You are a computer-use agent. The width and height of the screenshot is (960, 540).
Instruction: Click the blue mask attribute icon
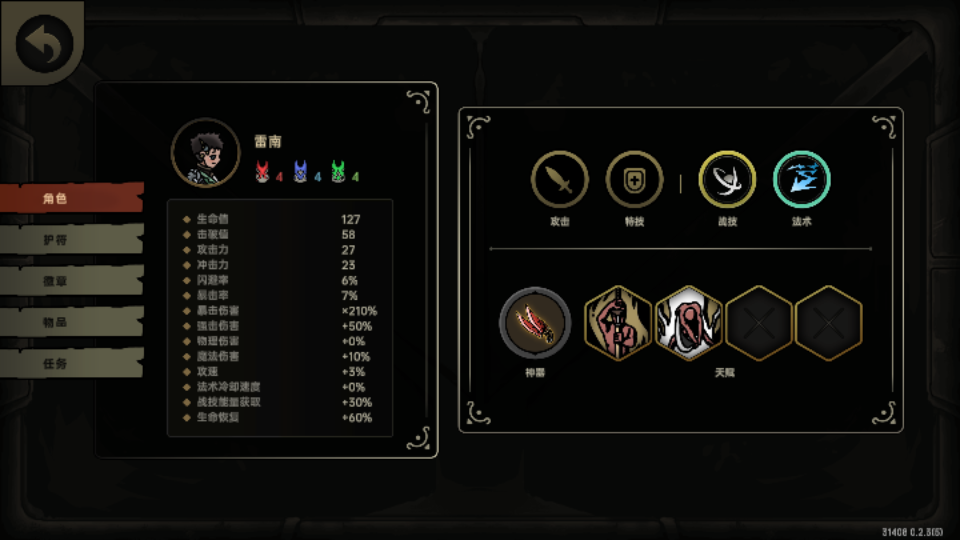coord(300,172)
